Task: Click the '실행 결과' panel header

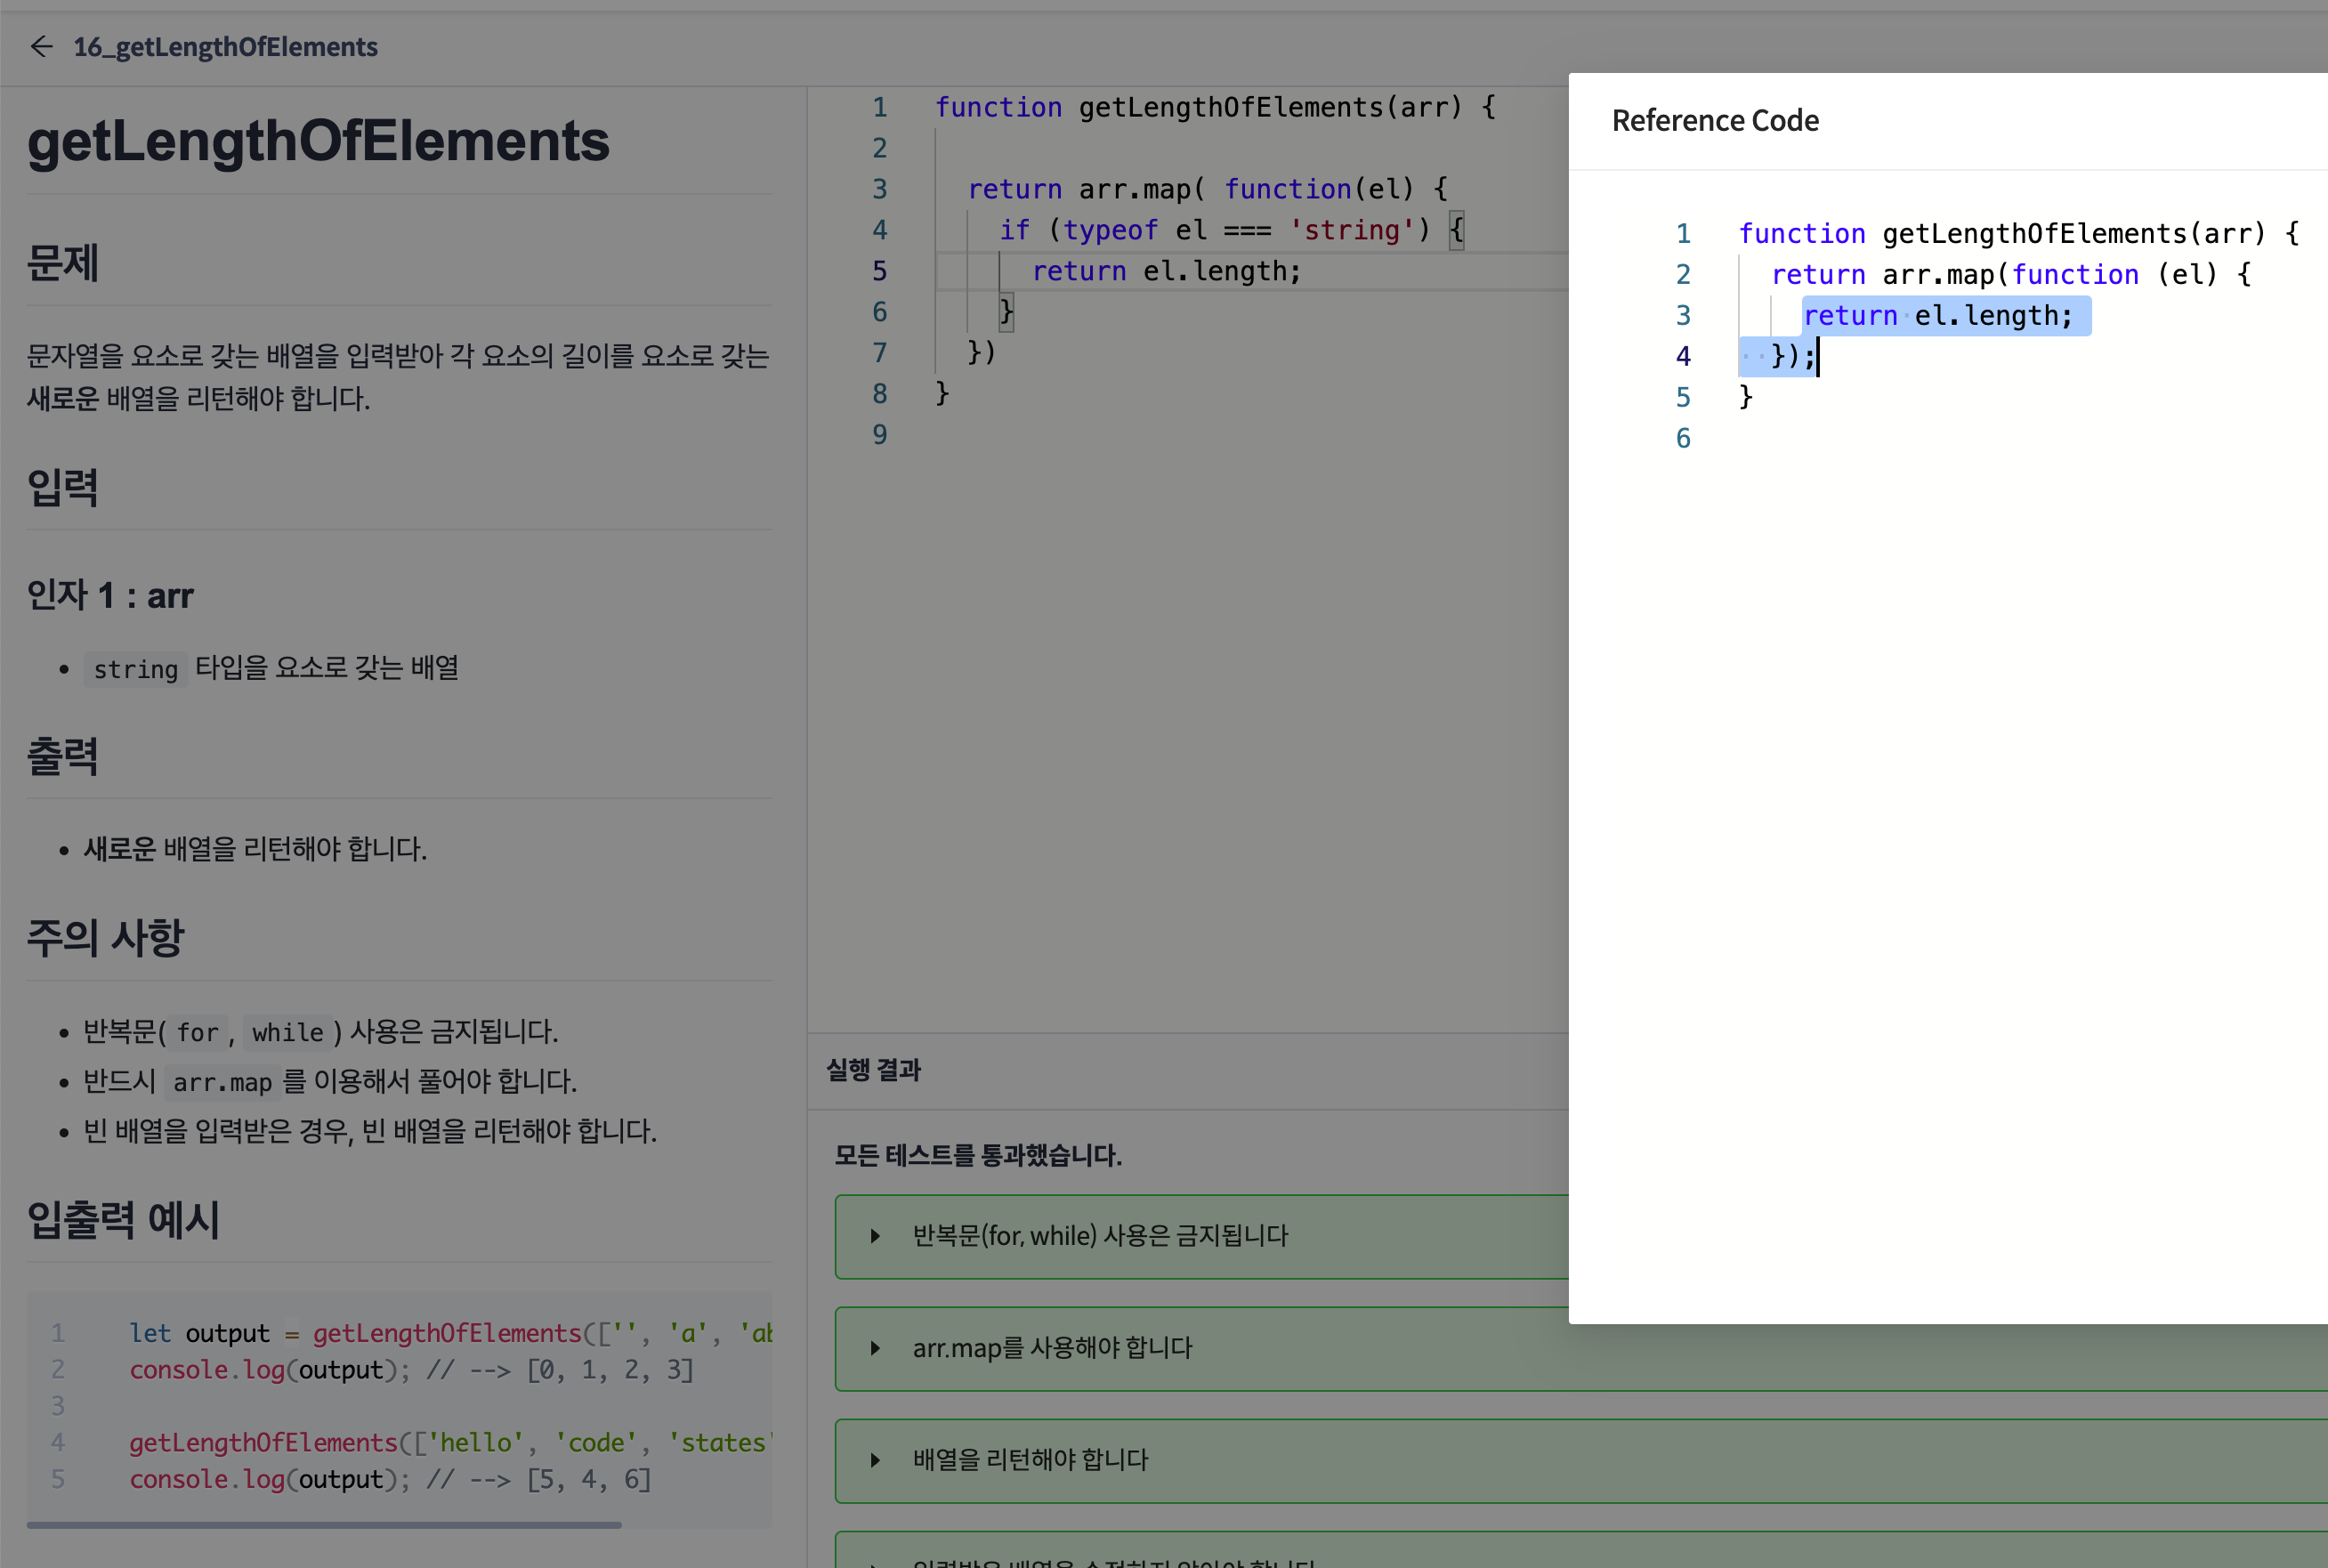Action: pos(873,1070)
